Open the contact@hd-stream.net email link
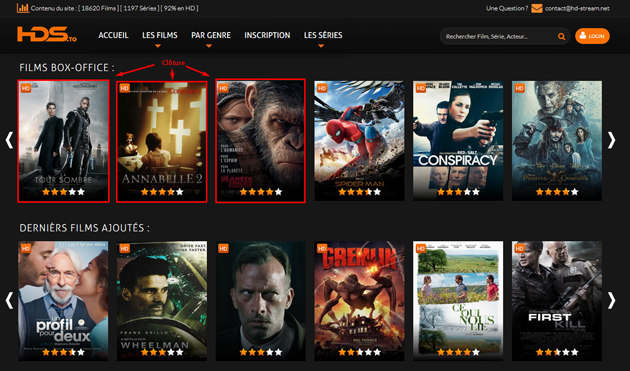630x371 pixels. pos(577,8)
